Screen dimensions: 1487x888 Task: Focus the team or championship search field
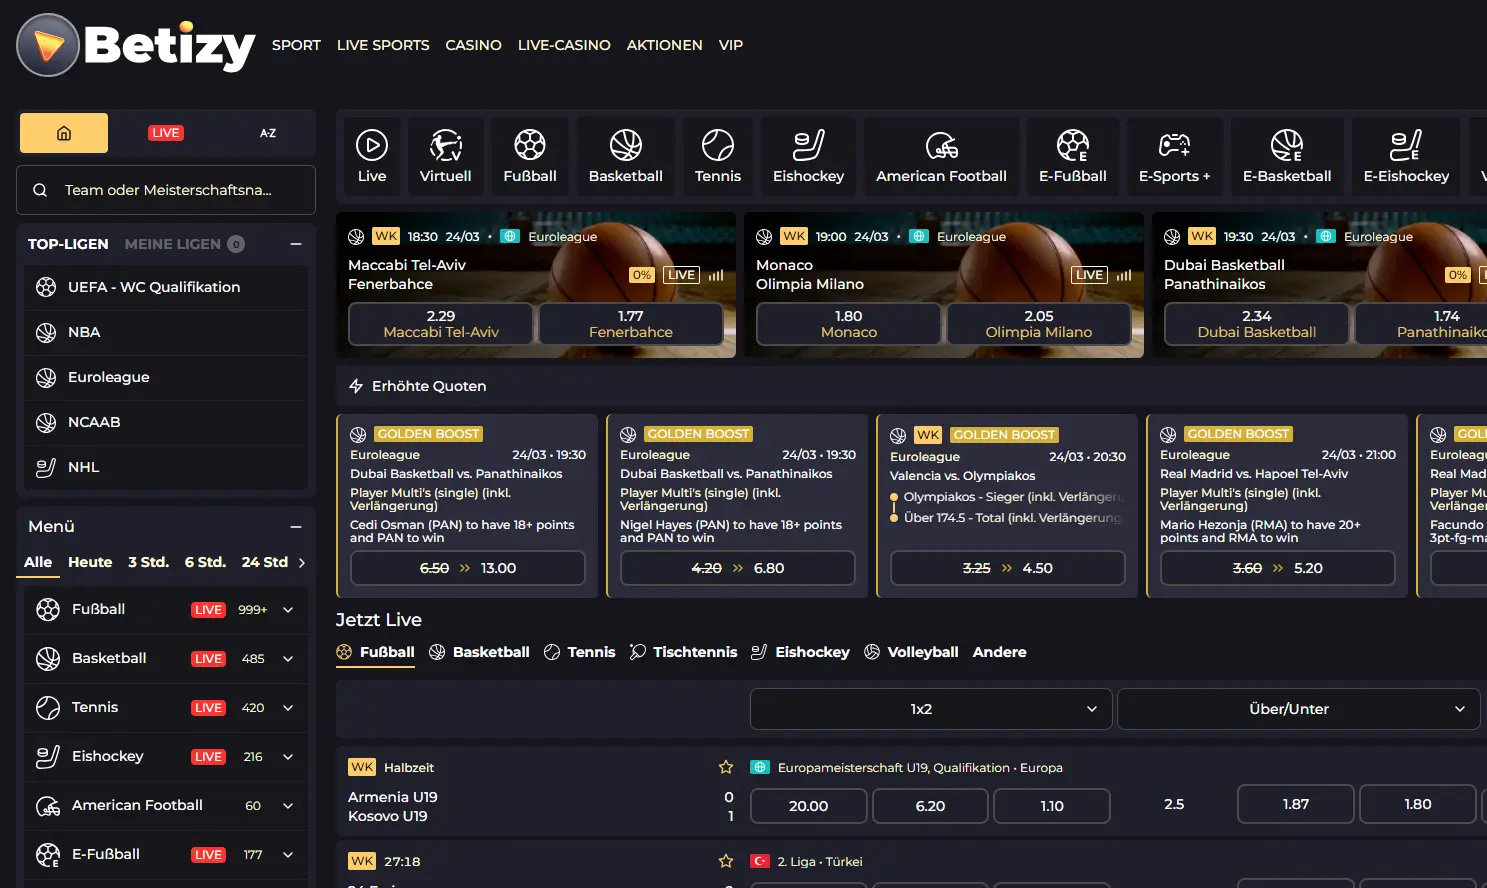166,190
